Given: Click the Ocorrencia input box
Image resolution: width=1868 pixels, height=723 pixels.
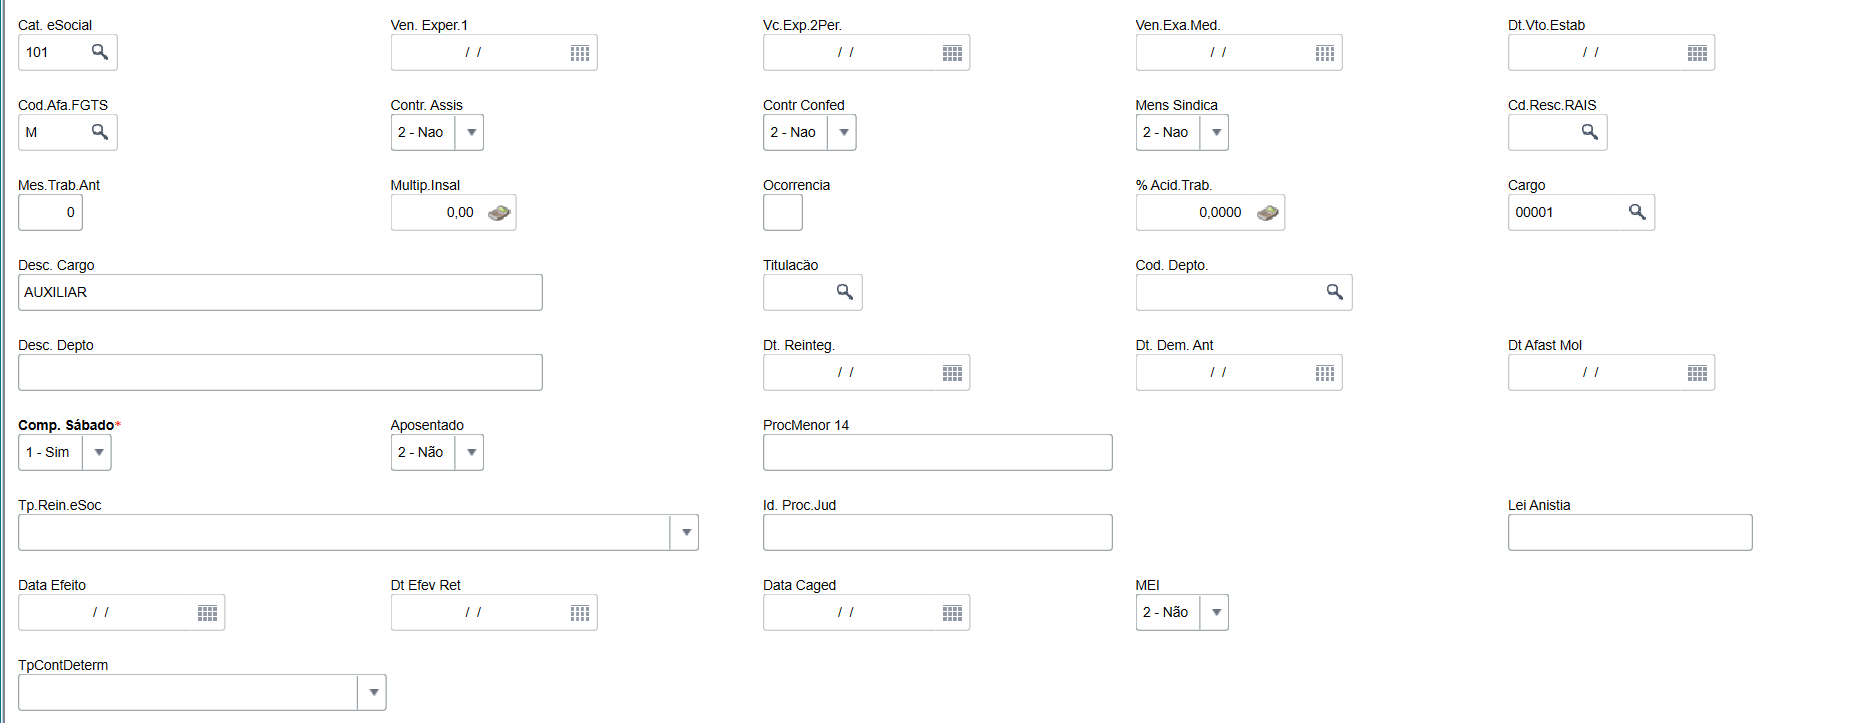Looking at the screenshot, I should pyautogui.click(x=782, y=212).
